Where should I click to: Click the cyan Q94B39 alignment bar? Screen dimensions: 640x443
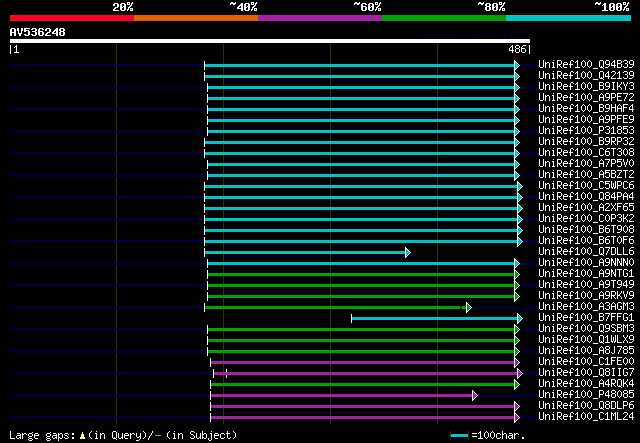tap(360, 66)
